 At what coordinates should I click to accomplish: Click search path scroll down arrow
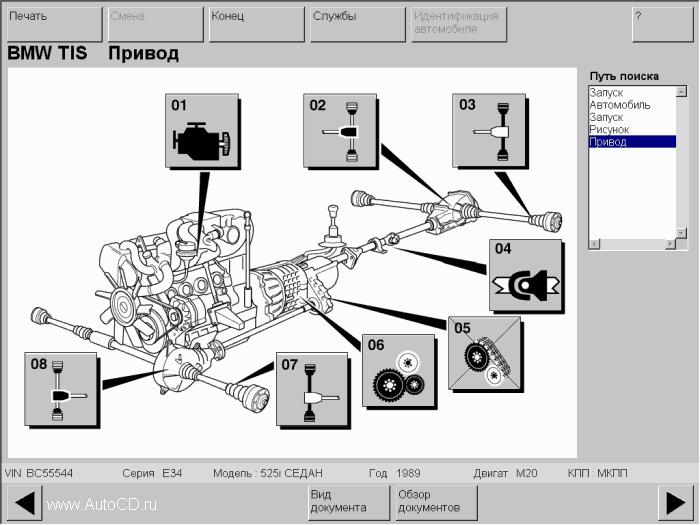(x=681, y=233)
